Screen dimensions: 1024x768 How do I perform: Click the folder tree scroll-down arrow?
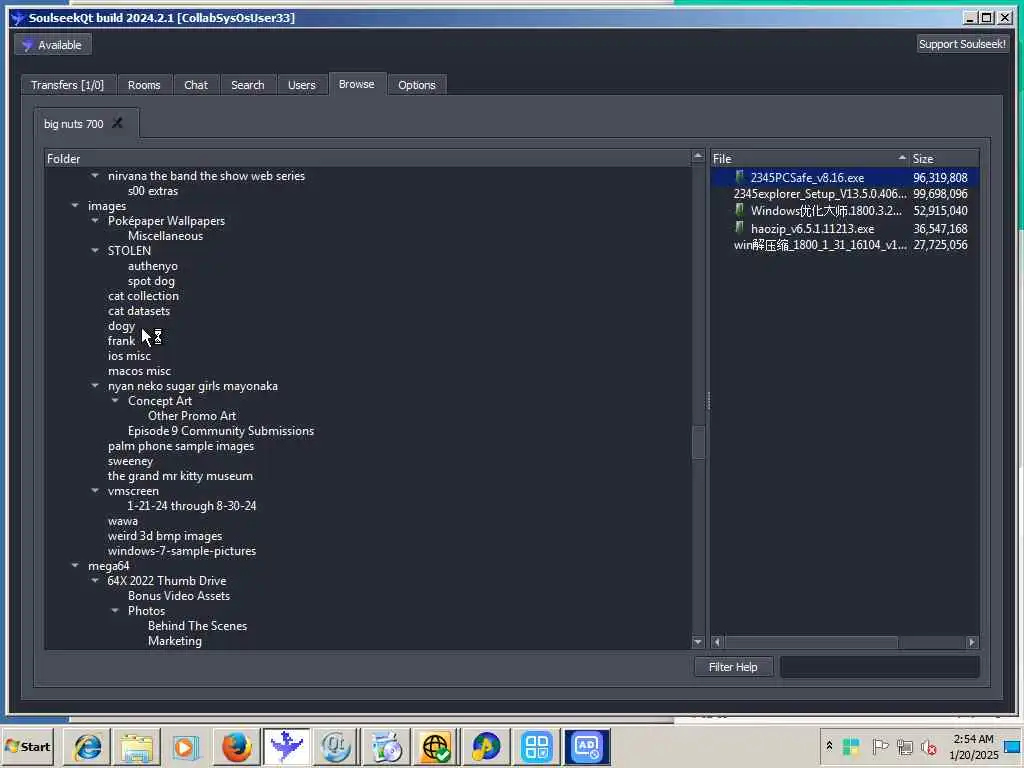pos(698,642)
